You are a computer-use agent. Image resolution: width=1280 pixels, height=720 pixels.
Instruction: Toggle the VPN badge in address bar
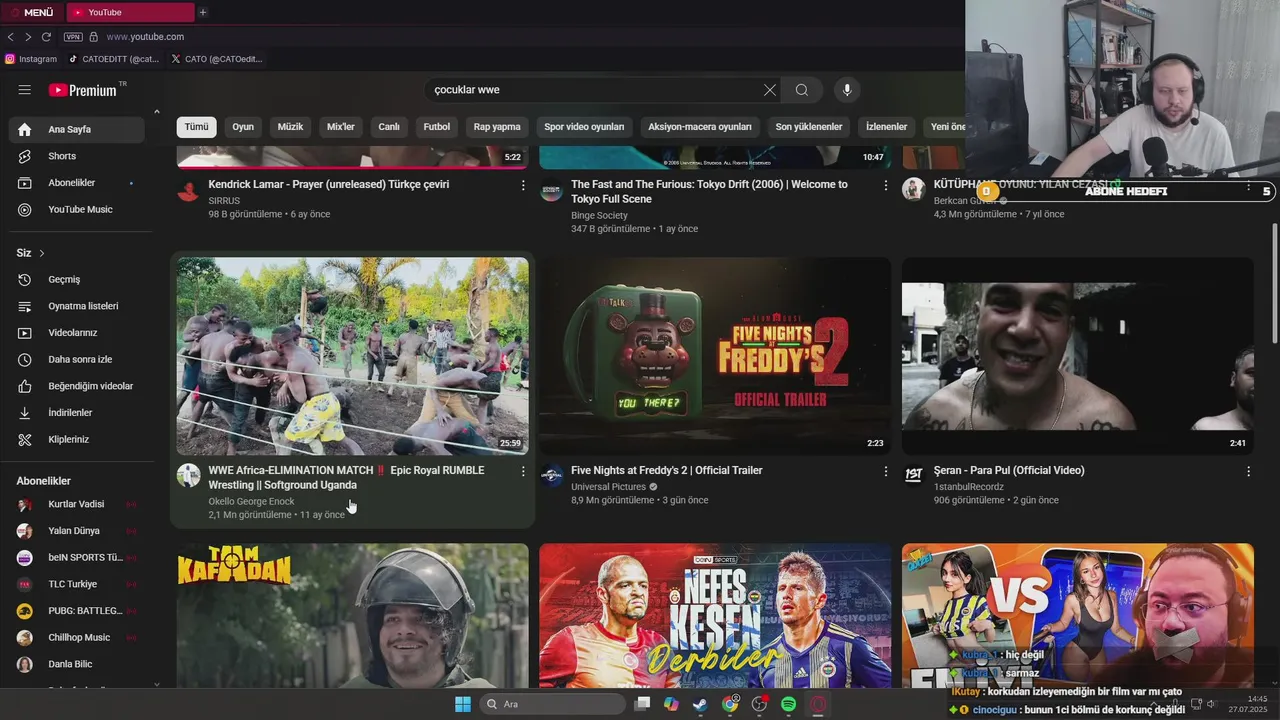[73, 37]
